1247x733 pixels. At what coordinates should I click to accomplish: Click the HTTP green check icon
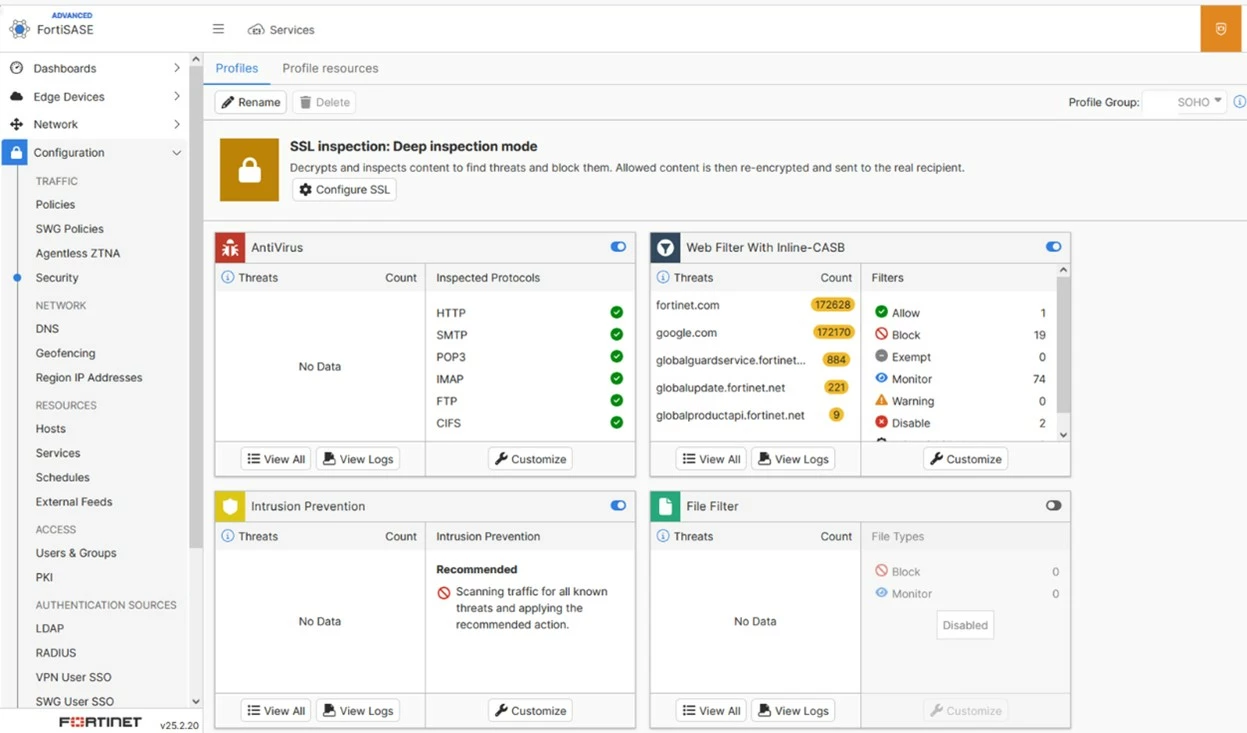click(x=617, y=313)
